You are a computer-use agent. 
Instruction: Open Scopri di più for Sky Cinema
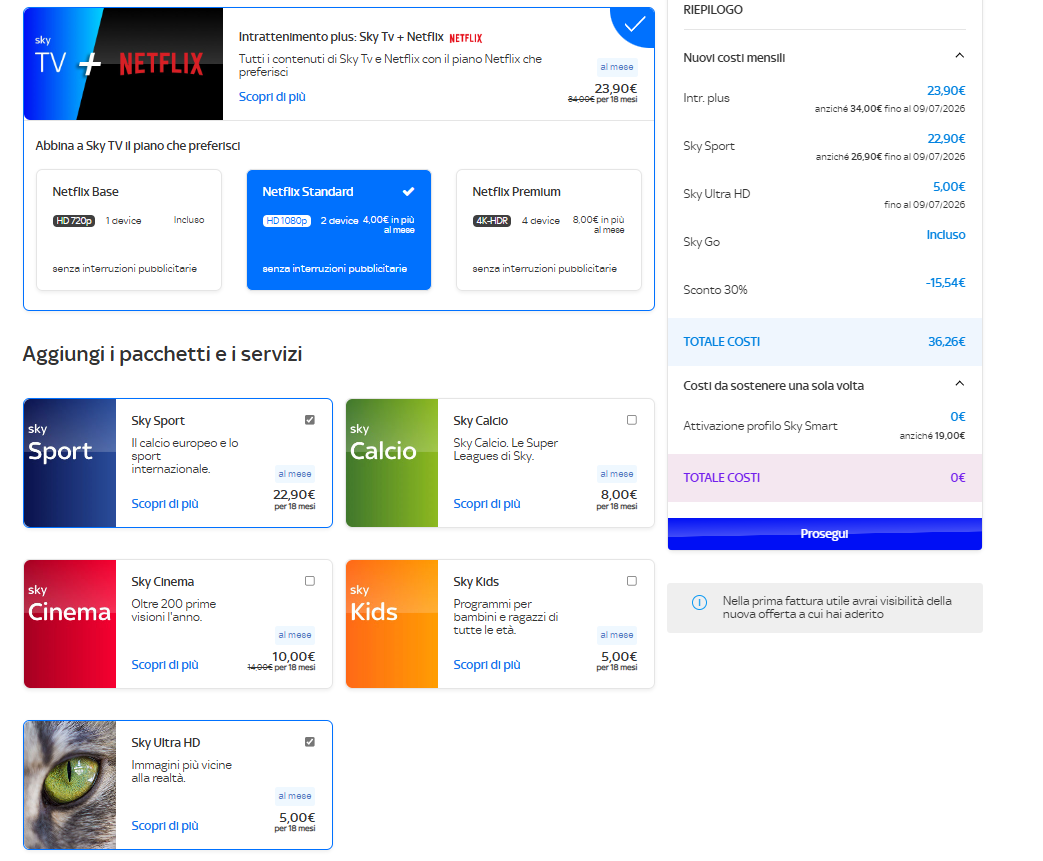[x=165, y=665]
